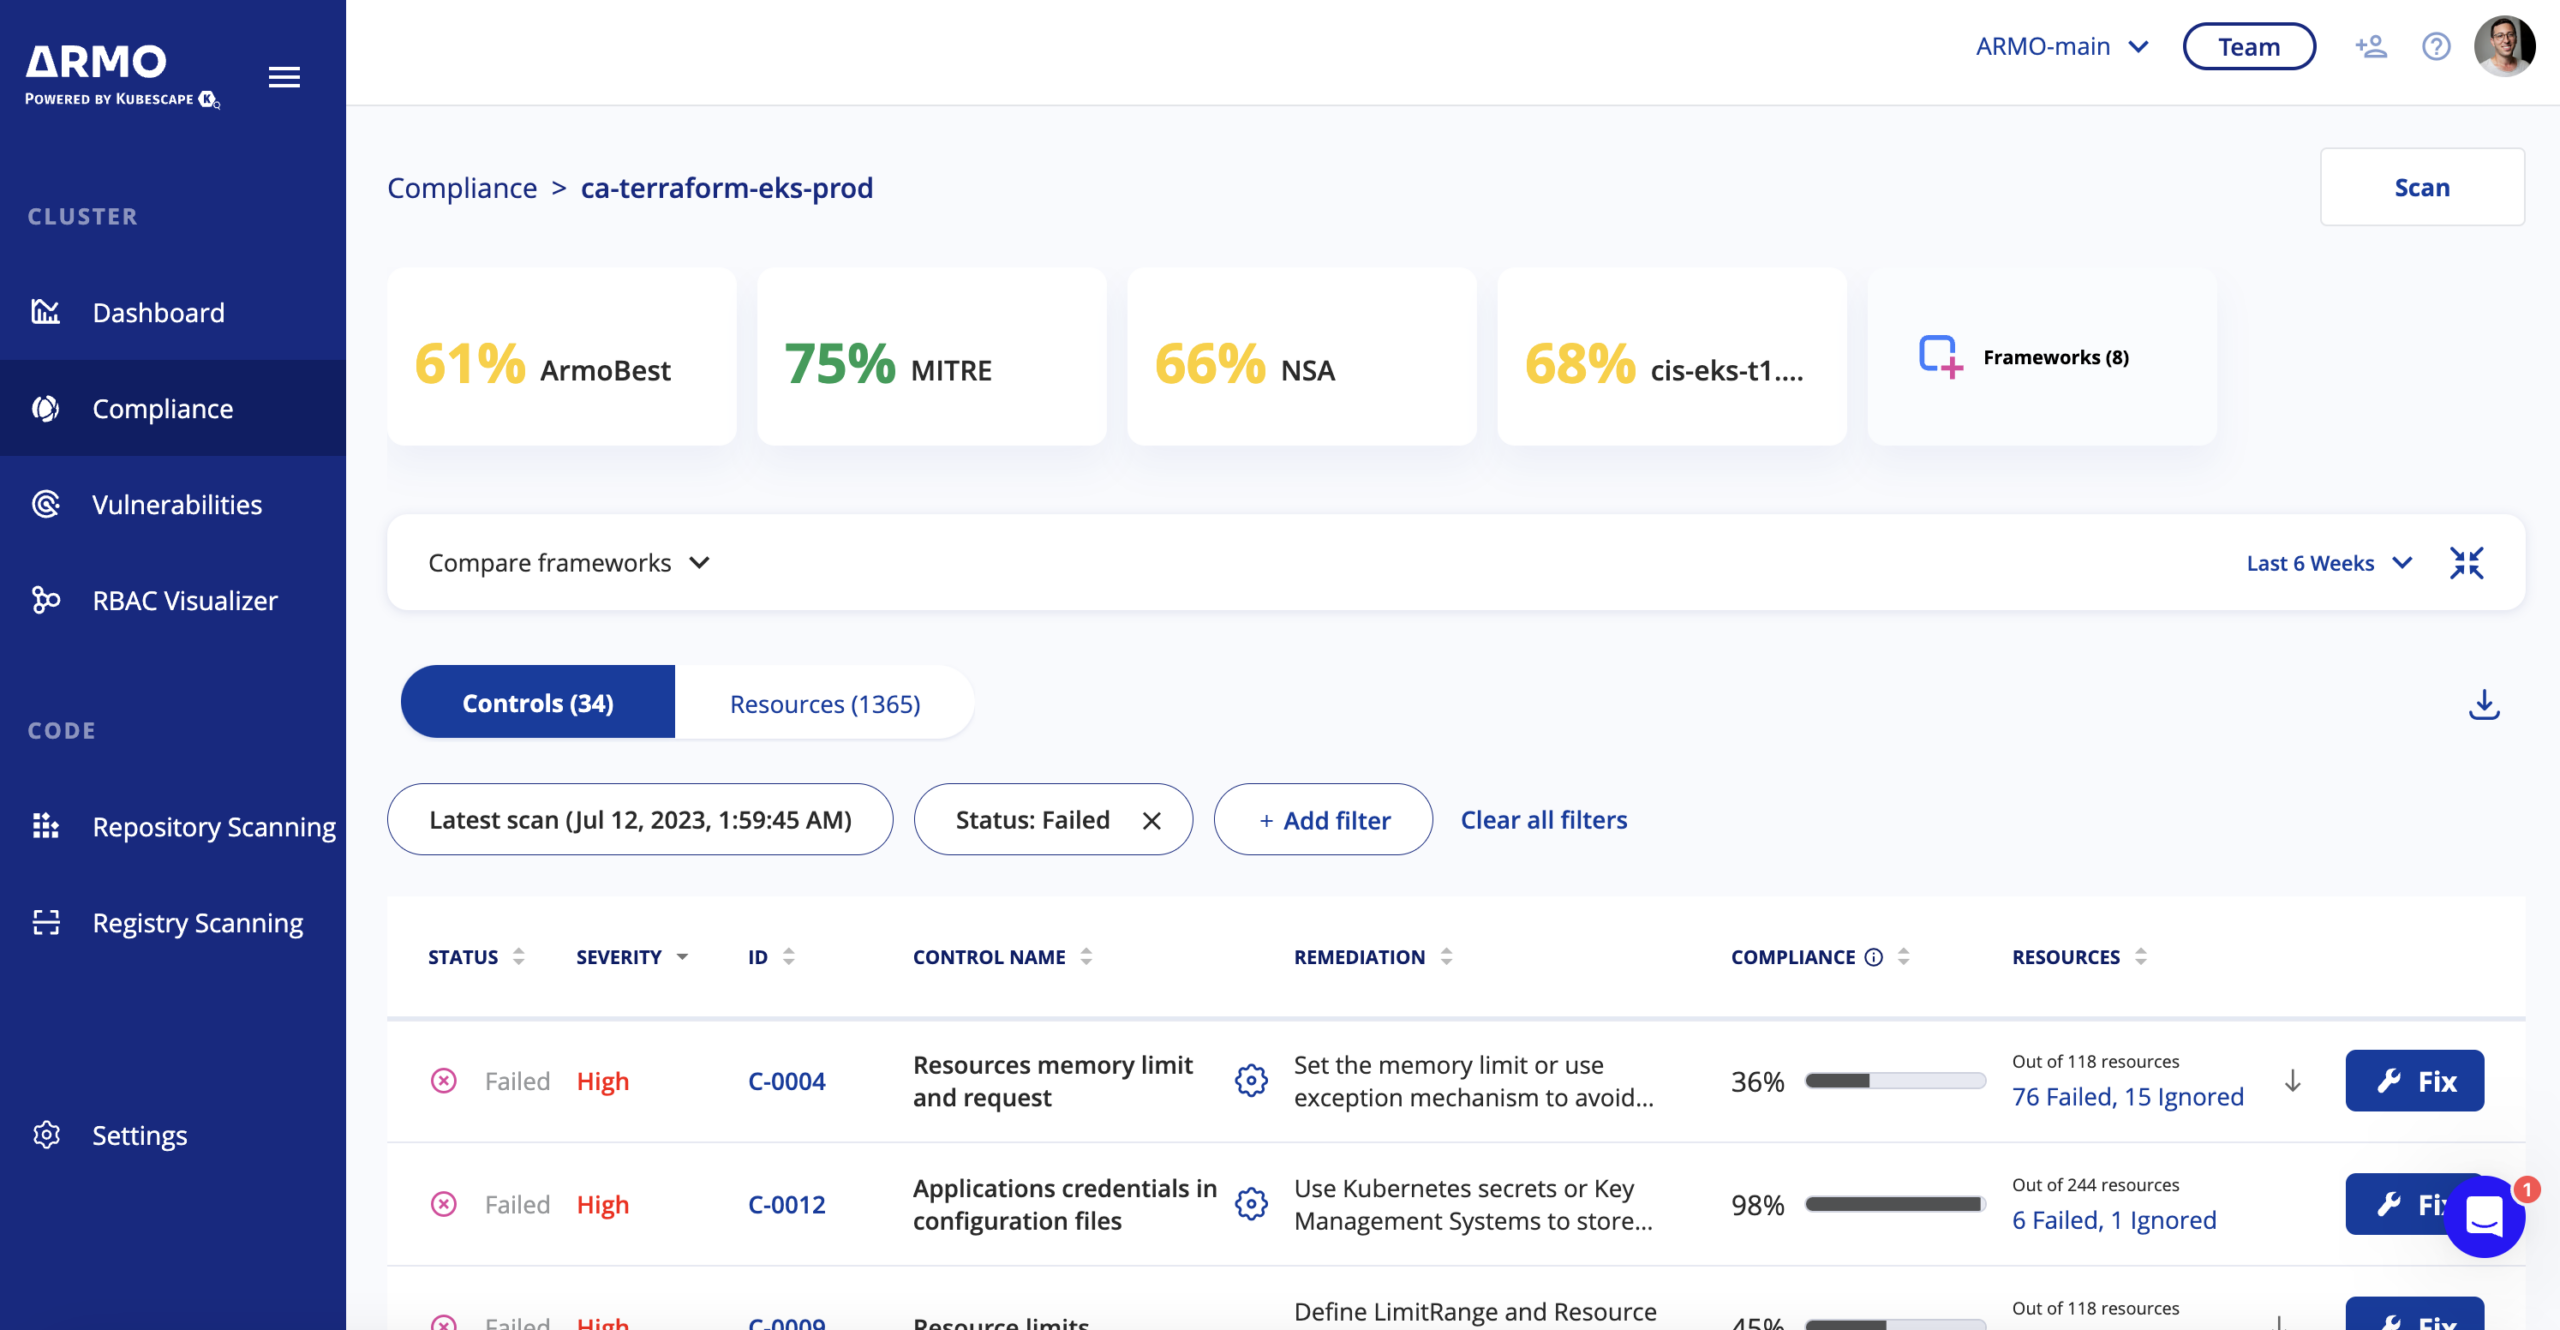Click the 6 Failed, 1 Ignored link
Screen dimensions: 2560x1330
[2114, 1220]
